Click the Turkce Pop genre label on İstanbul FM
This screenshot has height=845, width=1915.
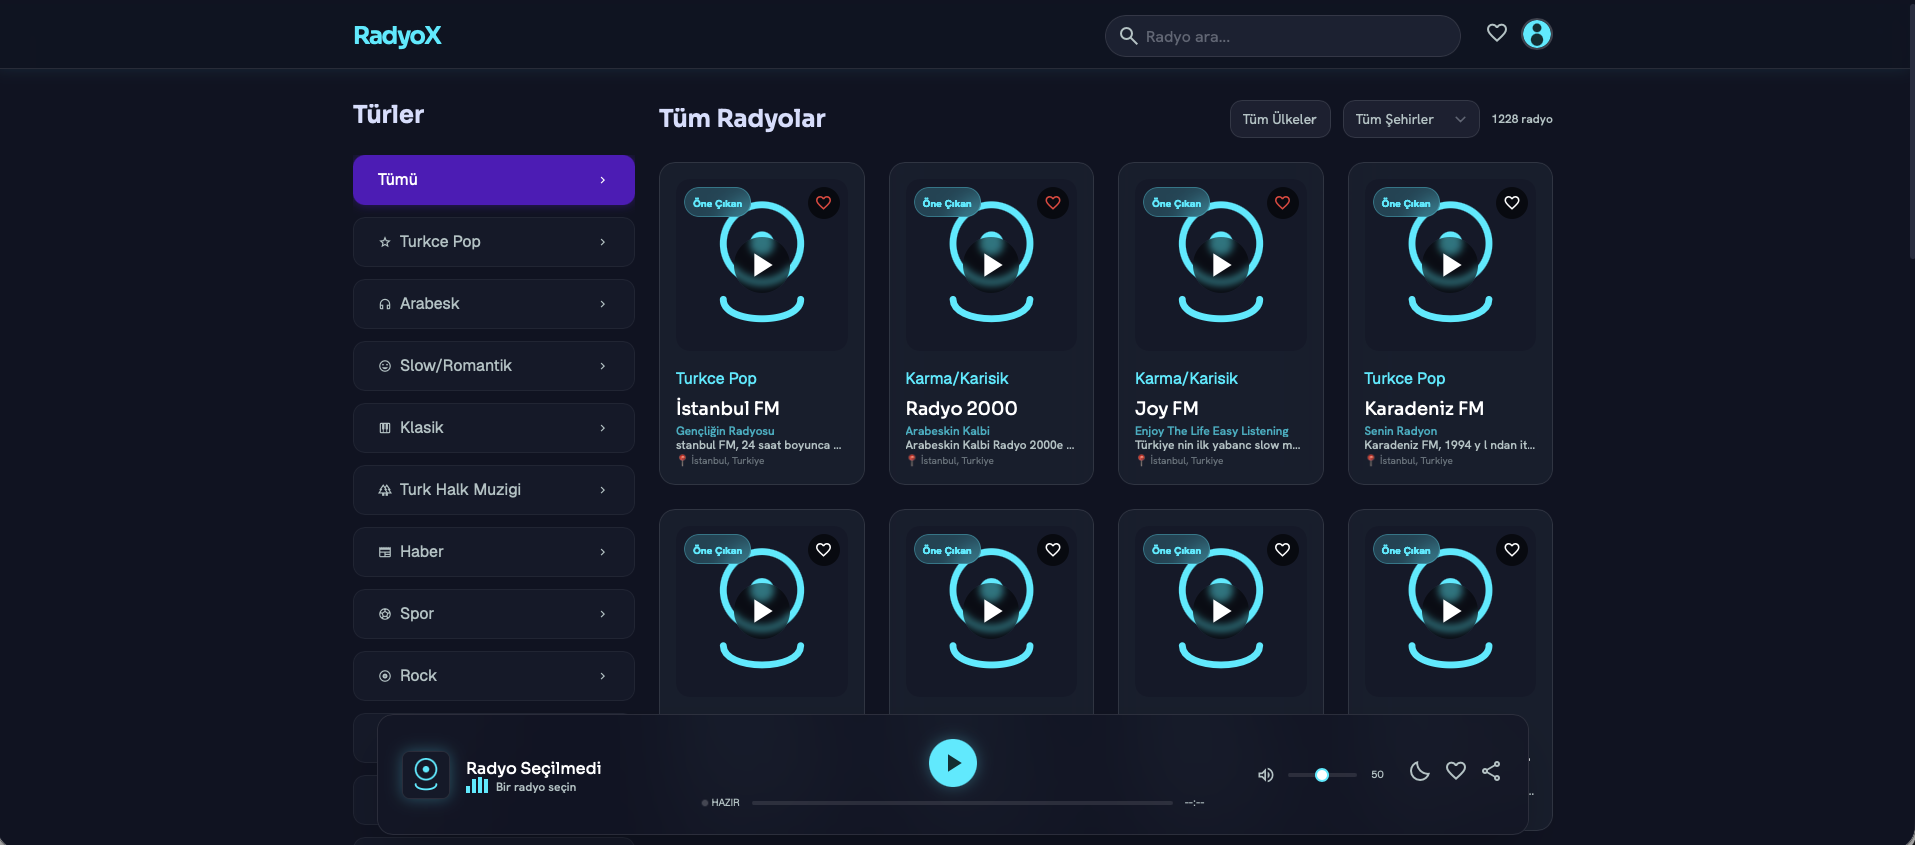(716, 378)
